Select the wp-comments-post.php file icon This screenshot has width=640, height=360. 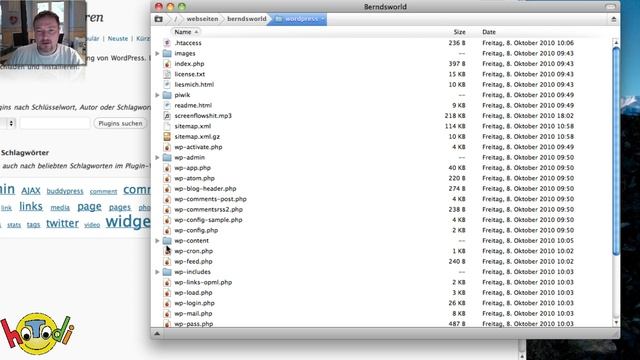click(167, 199)
